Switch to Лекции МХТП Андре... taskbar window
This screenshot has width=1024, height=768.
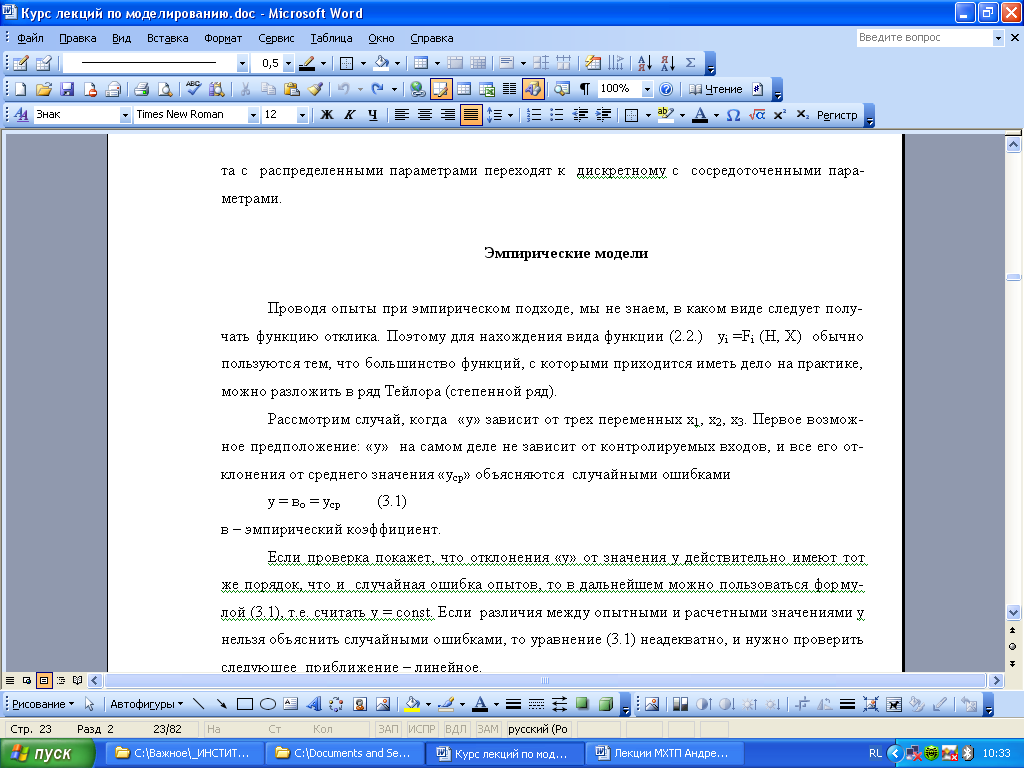665,753
